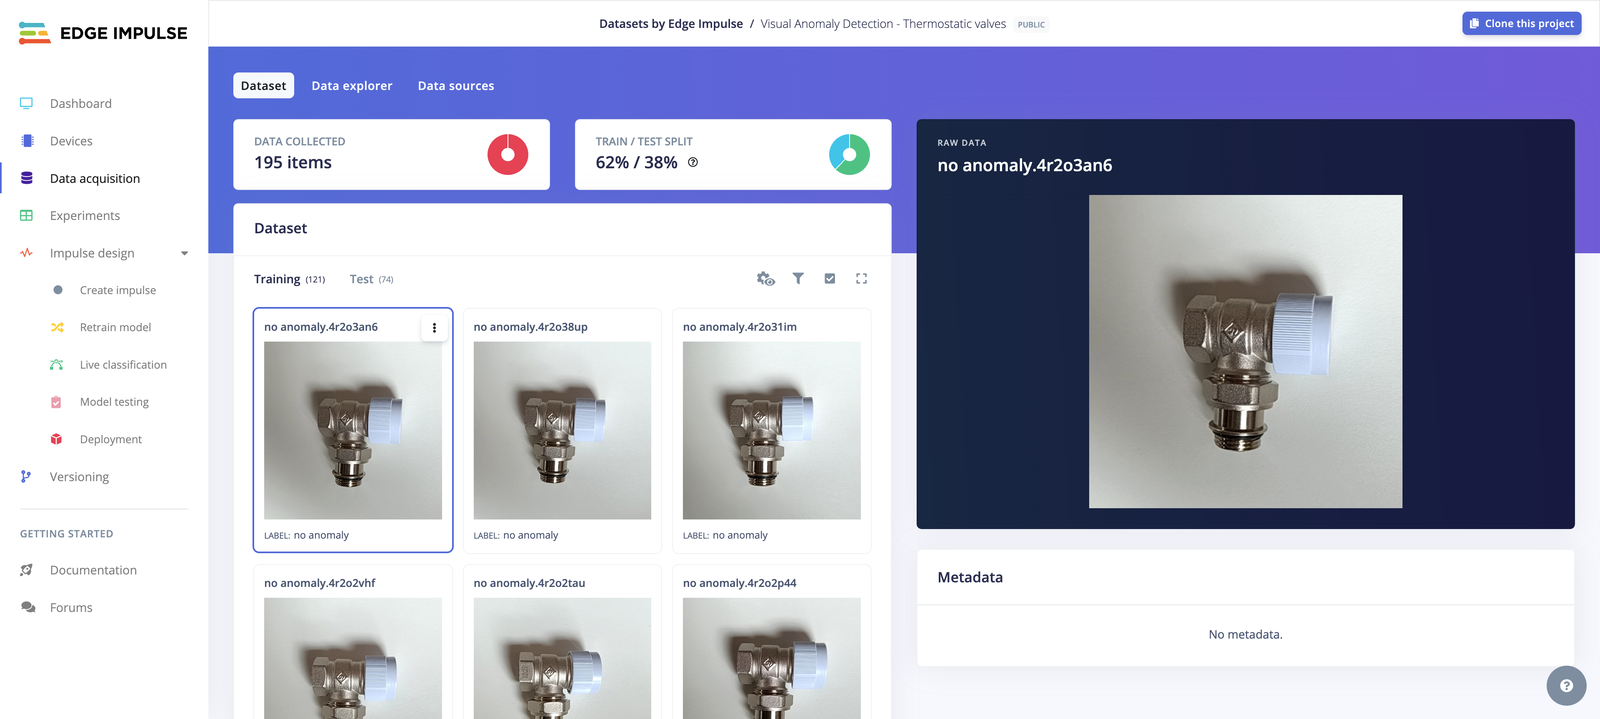
Task: Click the Devices chip icon
Action: click(x=27, y=141)
